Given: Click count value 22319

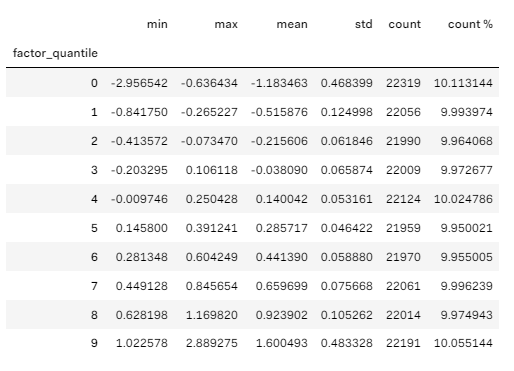Looking at the screenshot, I should coord(403,83).
